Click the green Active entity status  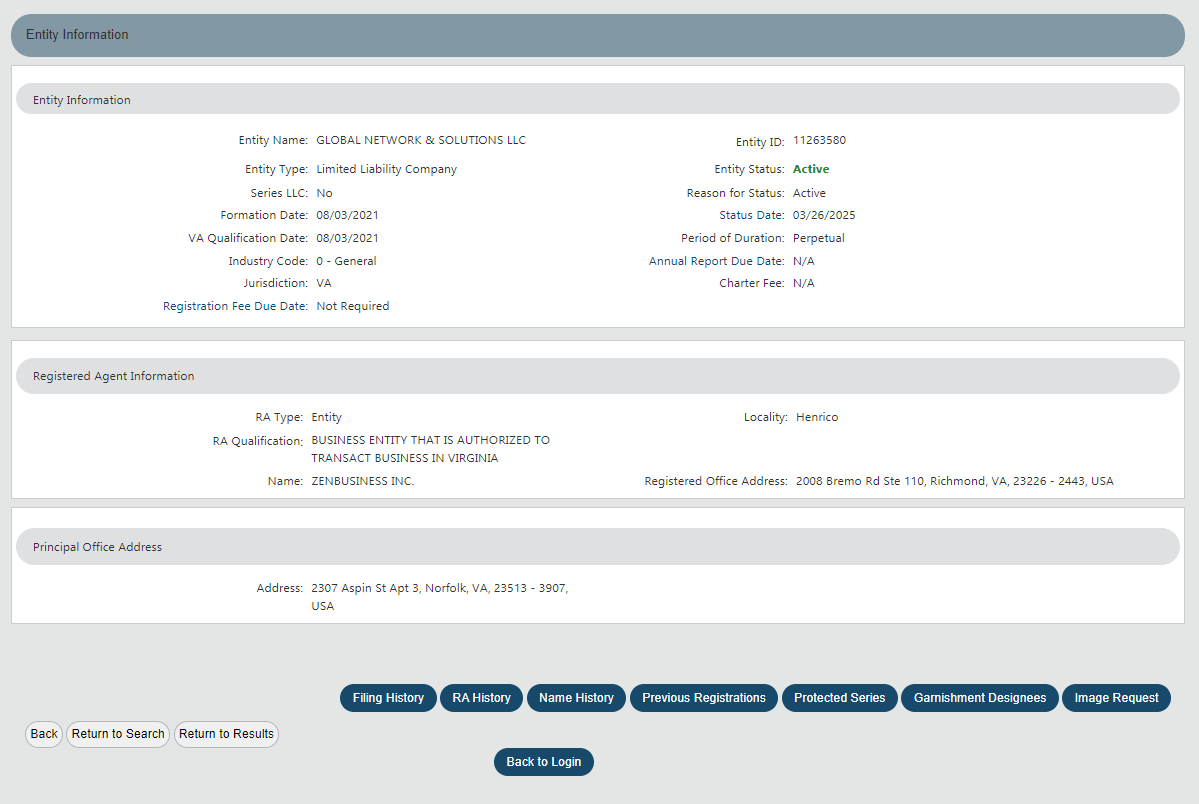(x=811, y=168)
